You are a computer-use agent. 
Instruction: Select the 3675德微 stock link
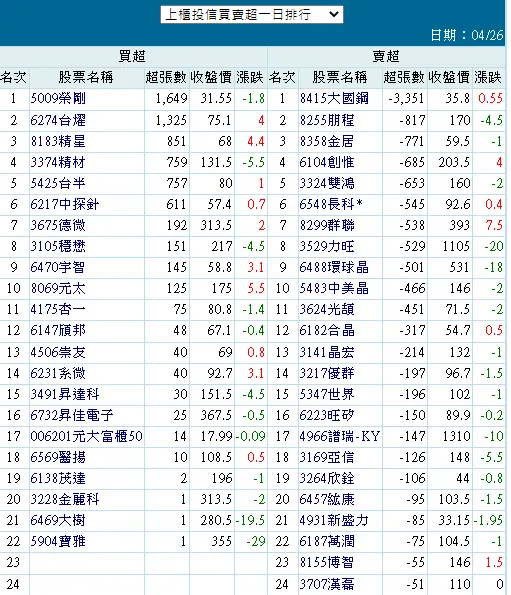tap(58, 225)
